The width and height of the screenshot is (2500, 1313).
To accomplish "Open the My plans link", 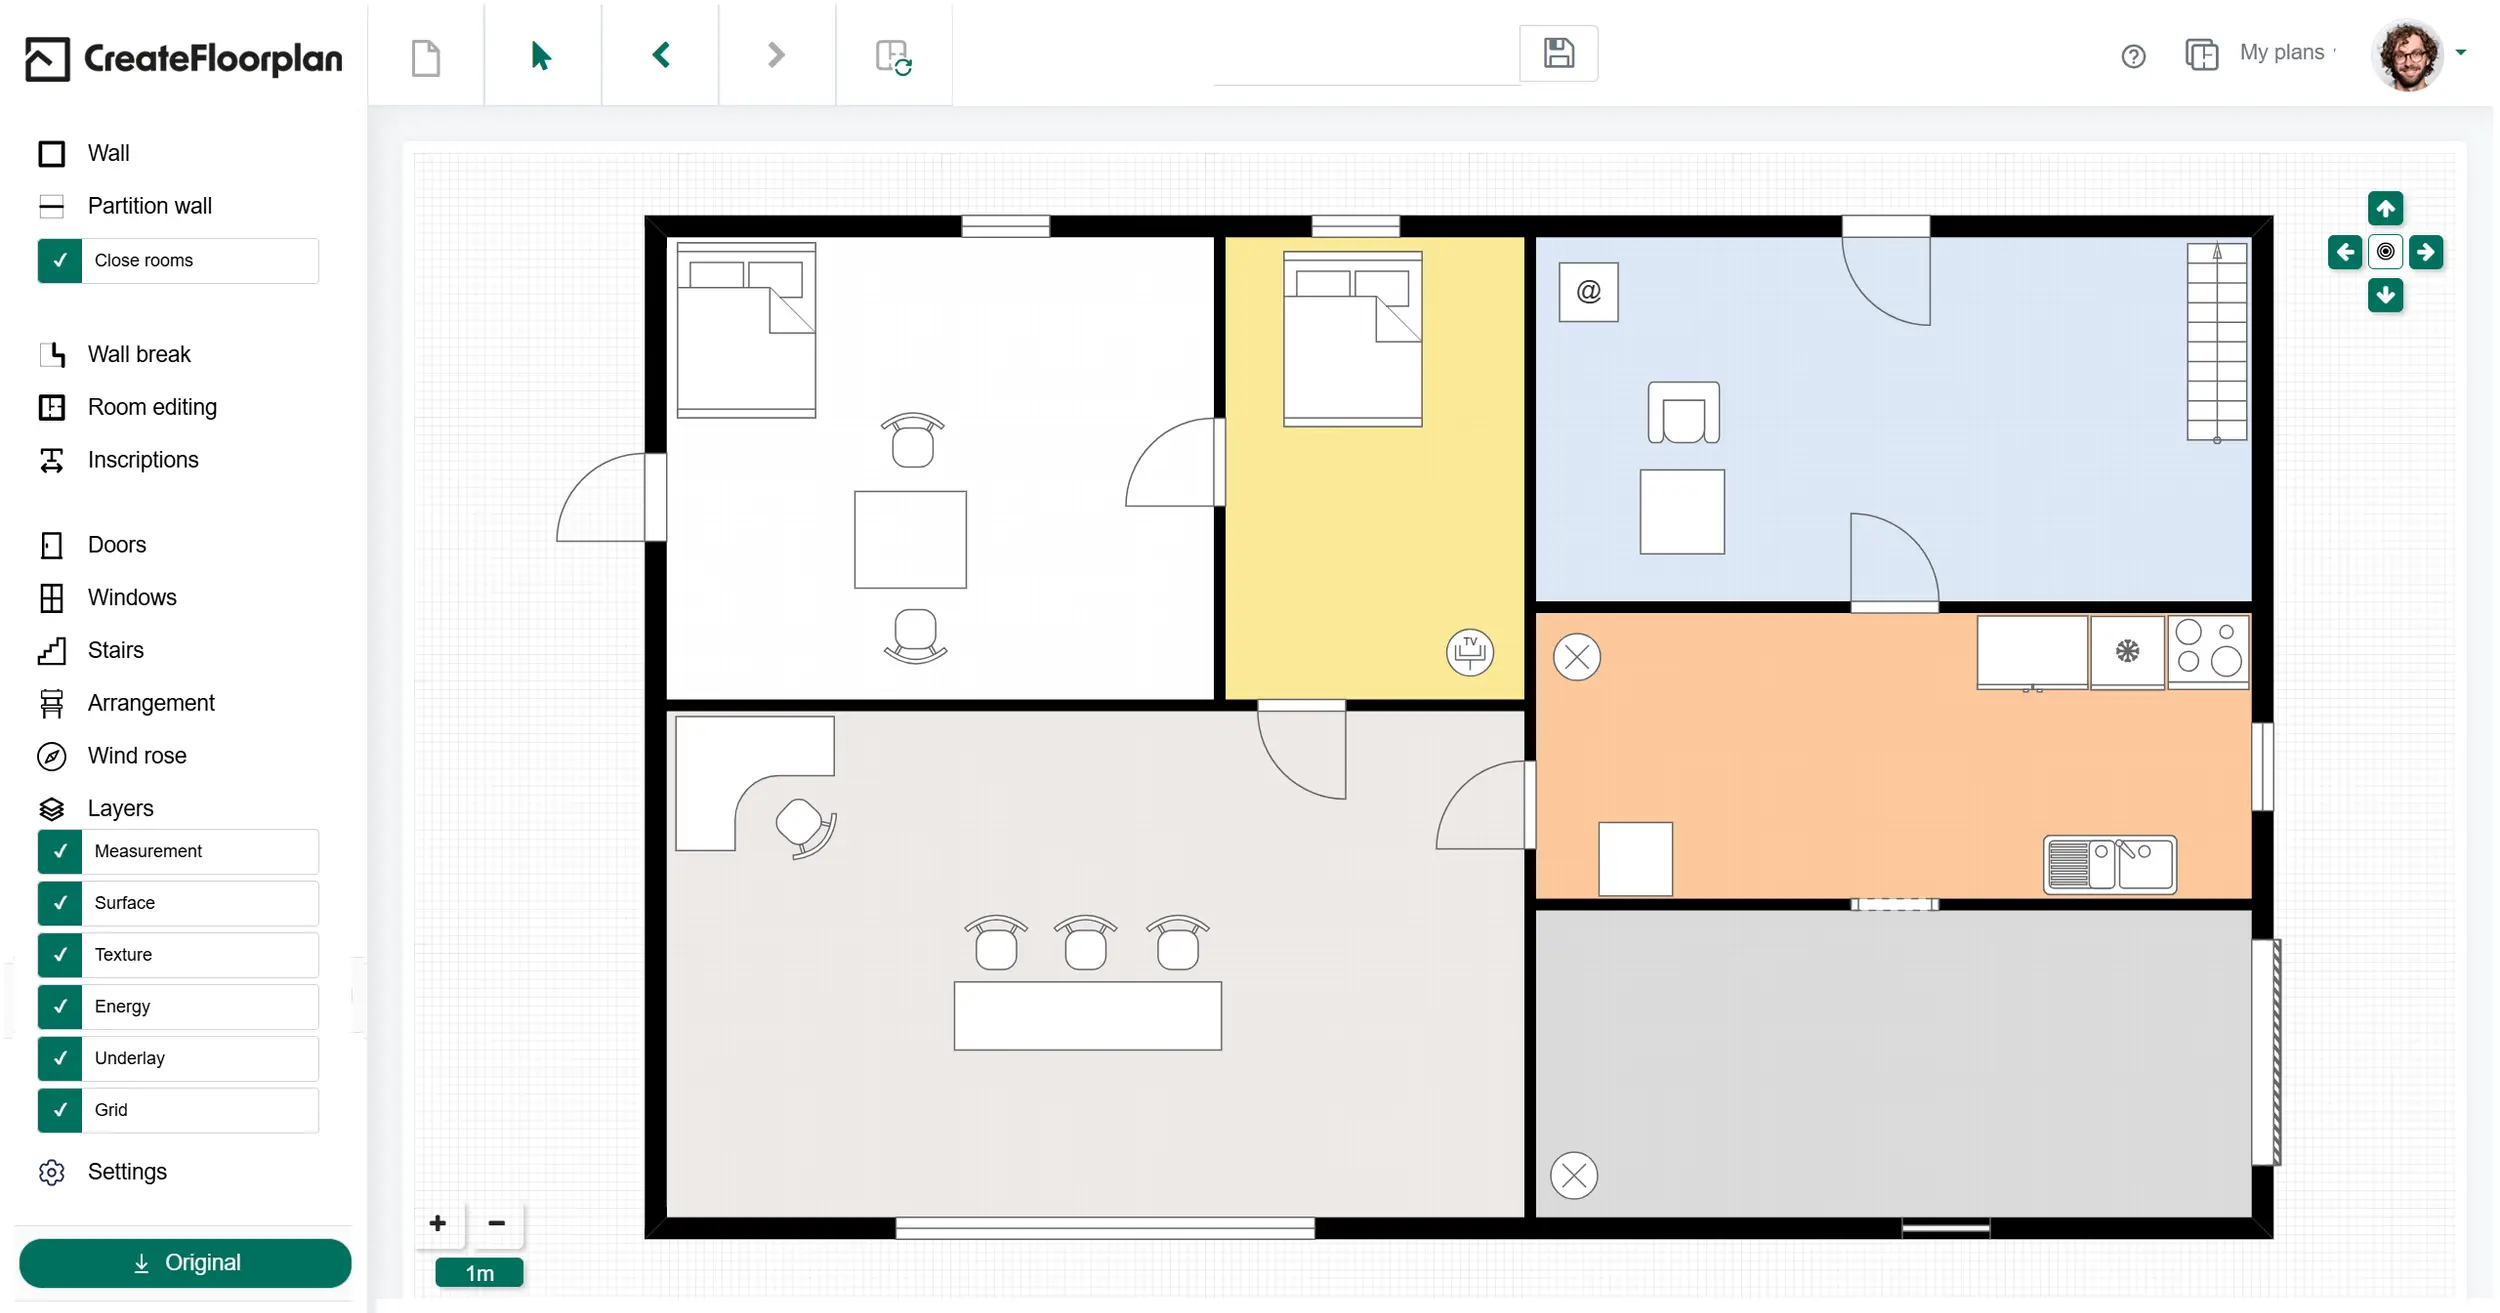I will point(2281,53).
